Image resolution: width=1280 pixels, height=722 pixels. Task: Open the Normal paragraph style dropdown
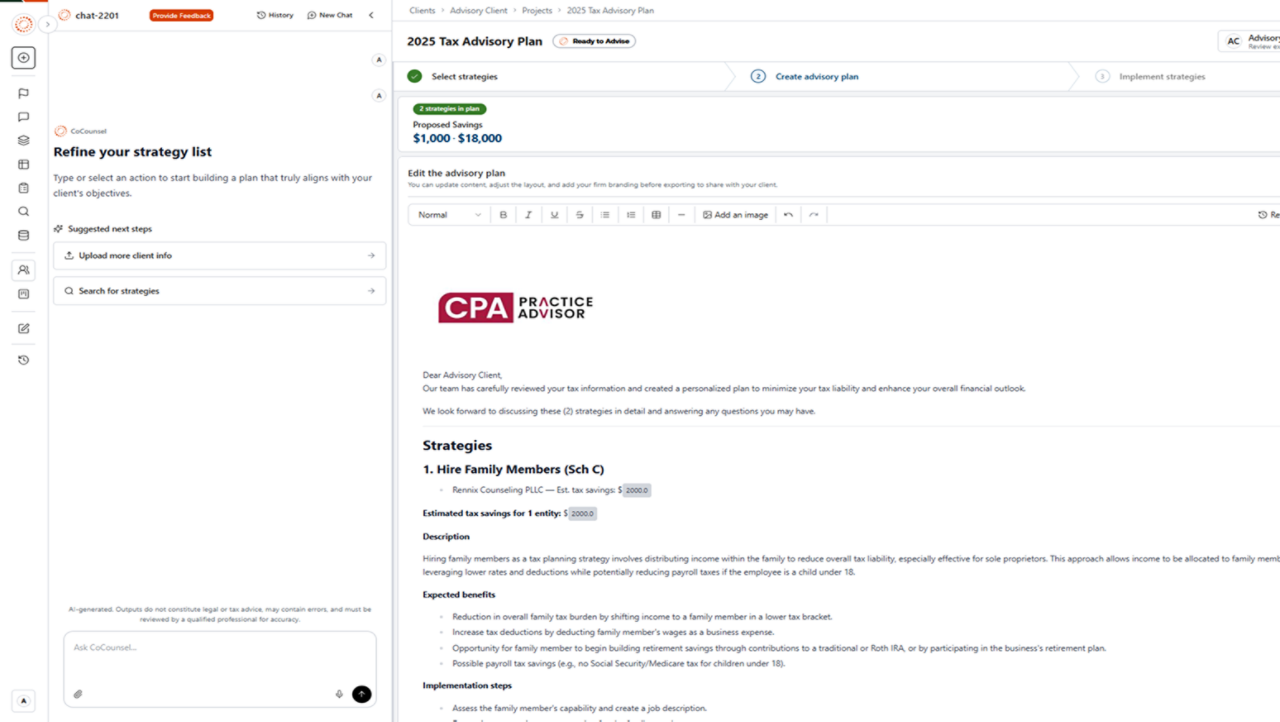pyautogui.click(x=447, y=214)
